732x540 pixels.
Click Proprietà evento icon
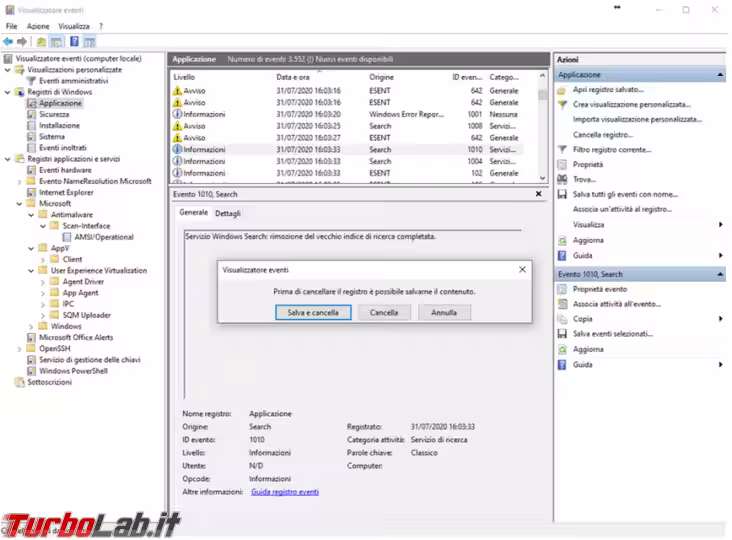click(562, 289)
